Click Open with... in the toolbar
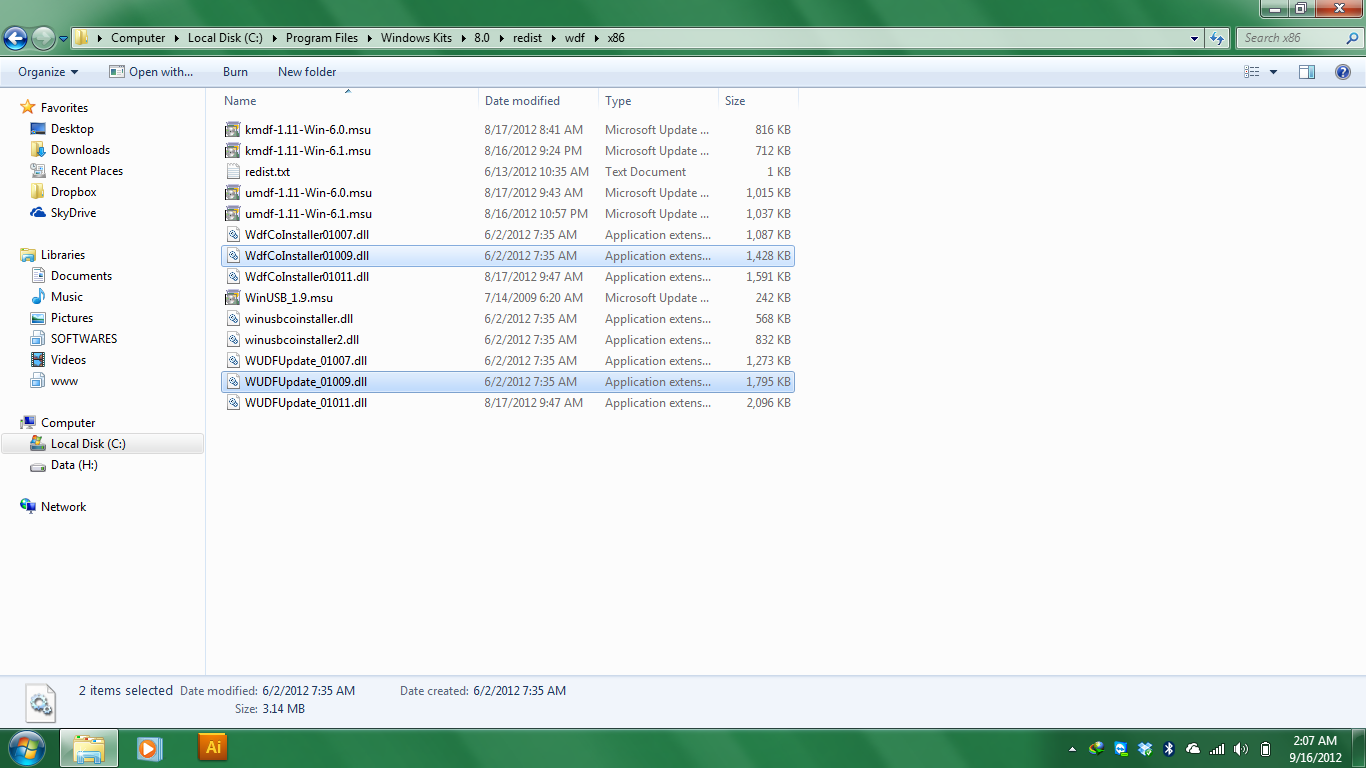 [x=151, y=72]
